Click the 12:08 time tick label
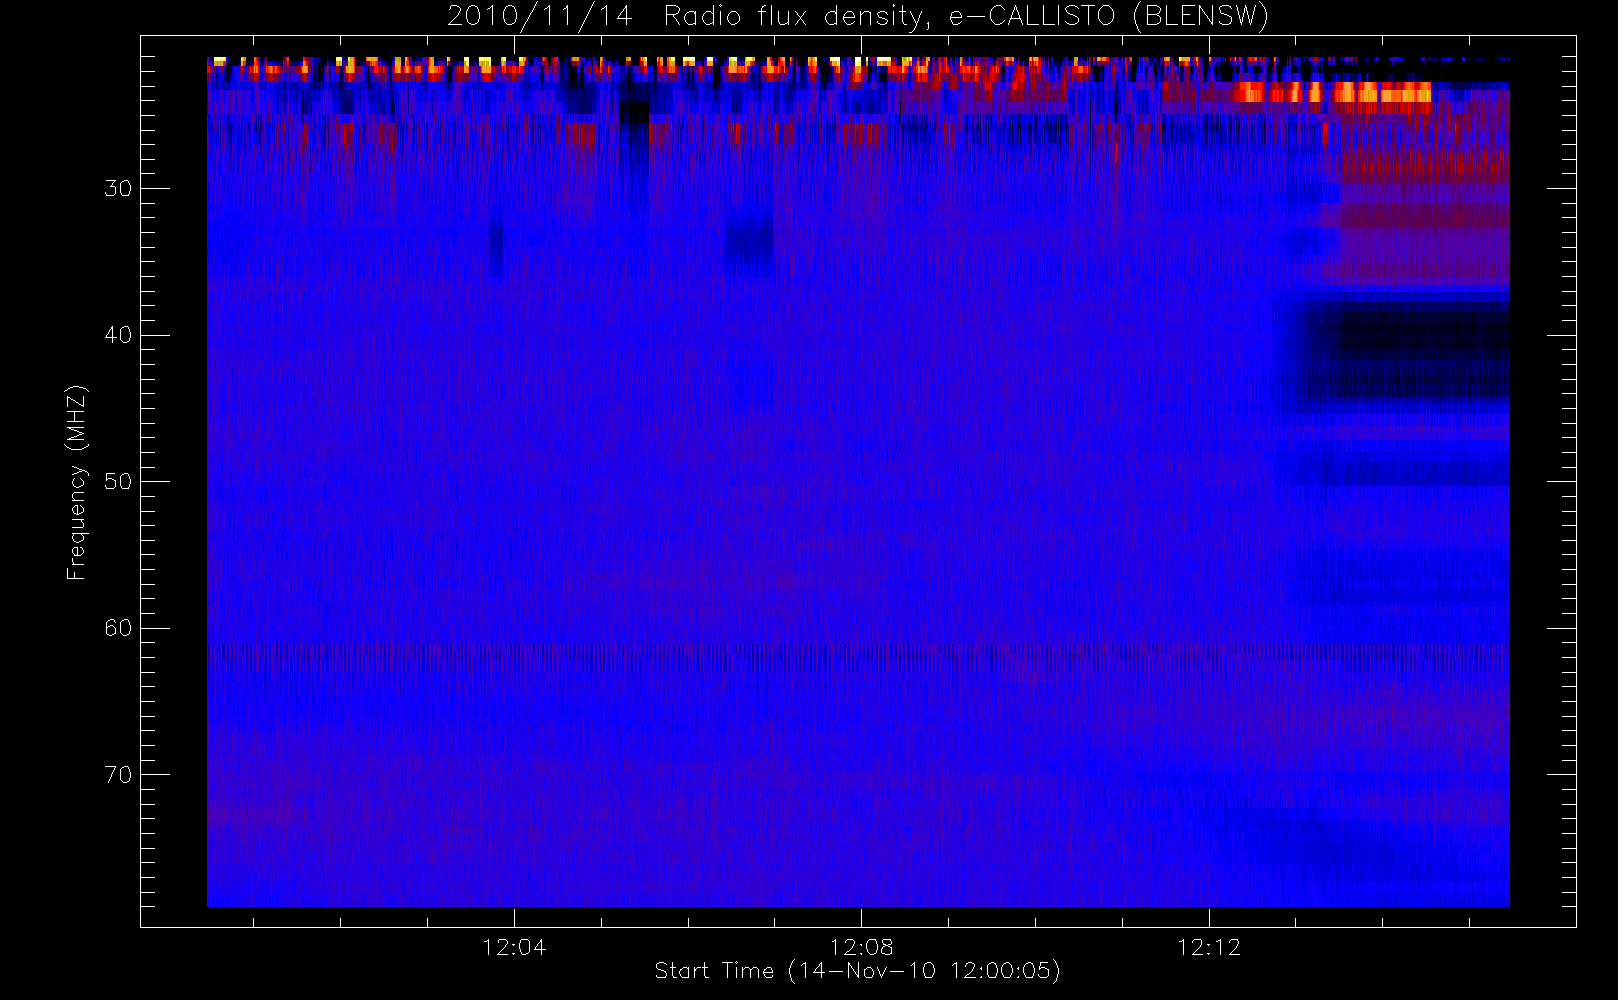The height and width of the screenshot is (1000, 1618). click(861, 947)
